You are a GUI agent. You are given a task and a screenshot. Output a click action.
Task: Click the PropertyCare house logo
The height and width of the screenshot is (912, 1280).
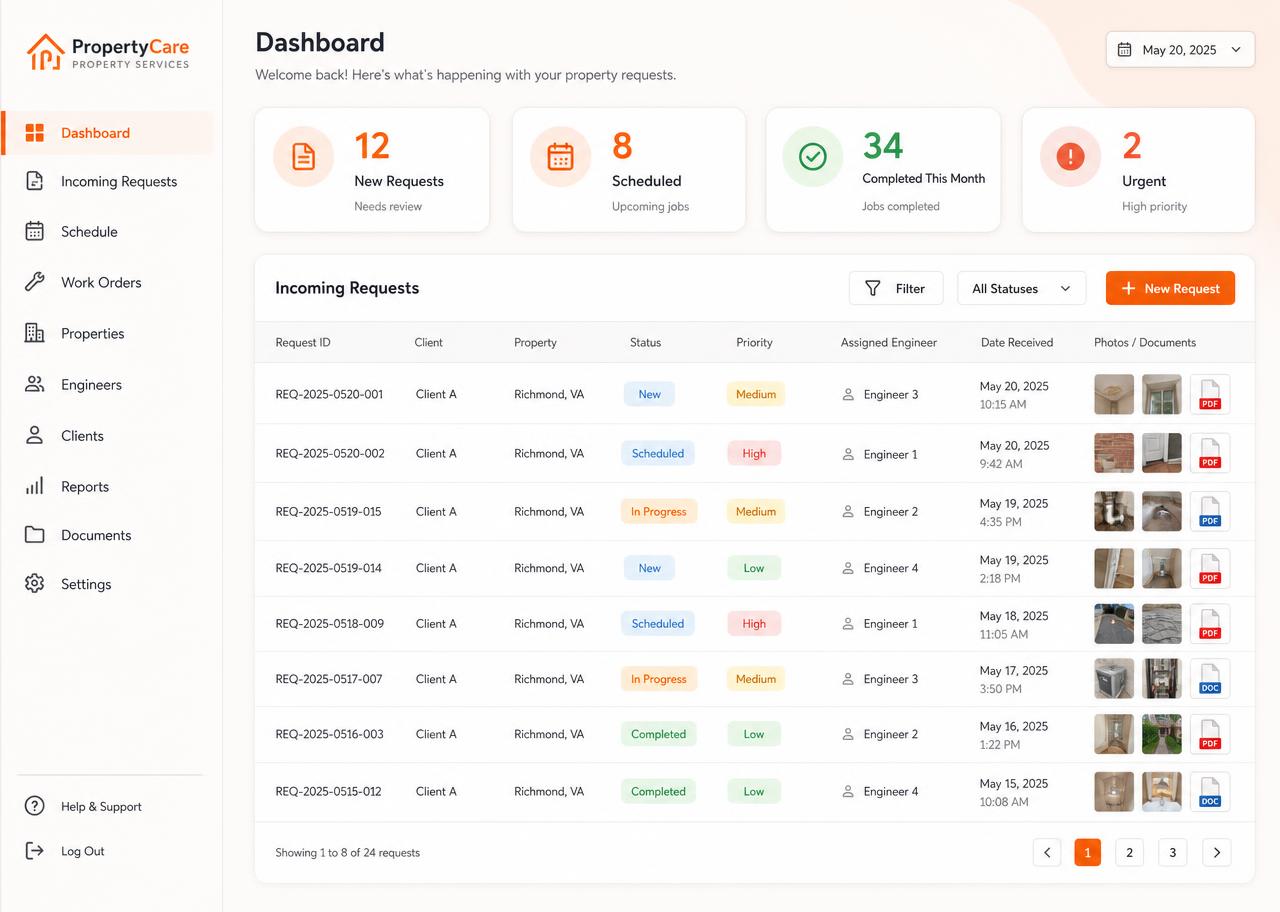(x=45, y=52)
